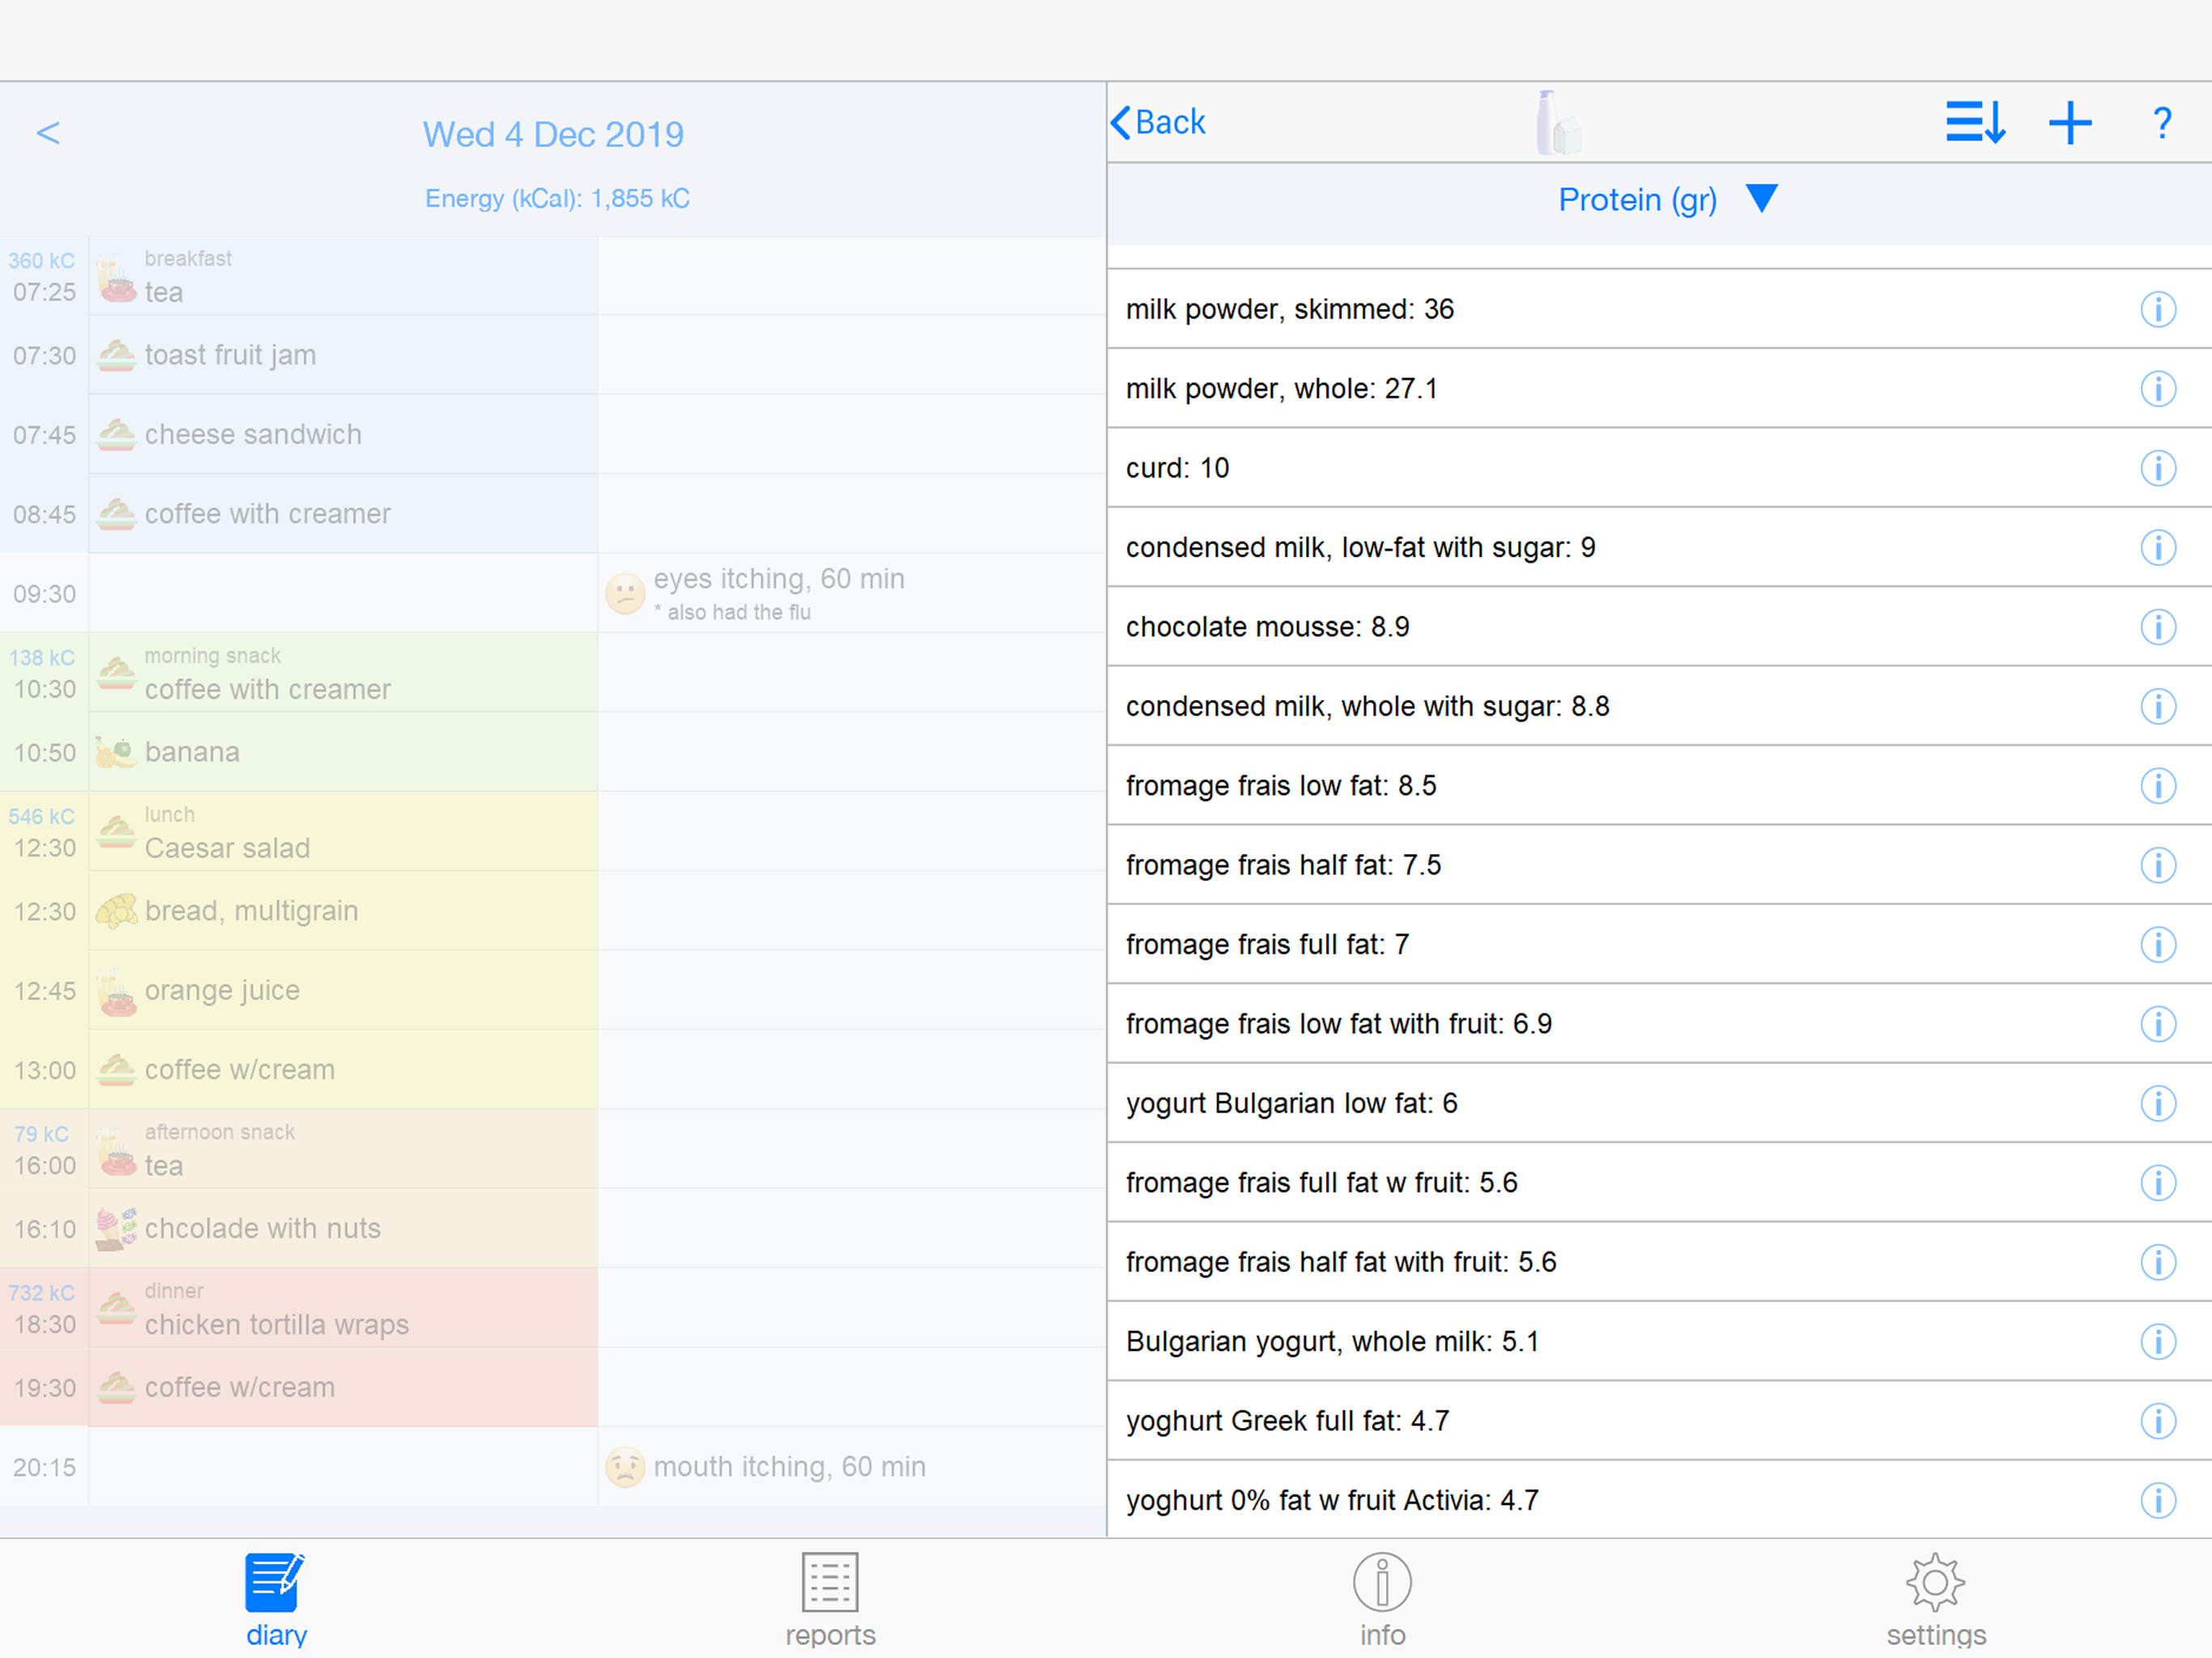The width and height of the screenshot is (2212, 1658).
Task: Open the toast fruit jam entry
Action: [x=343, y=355]
